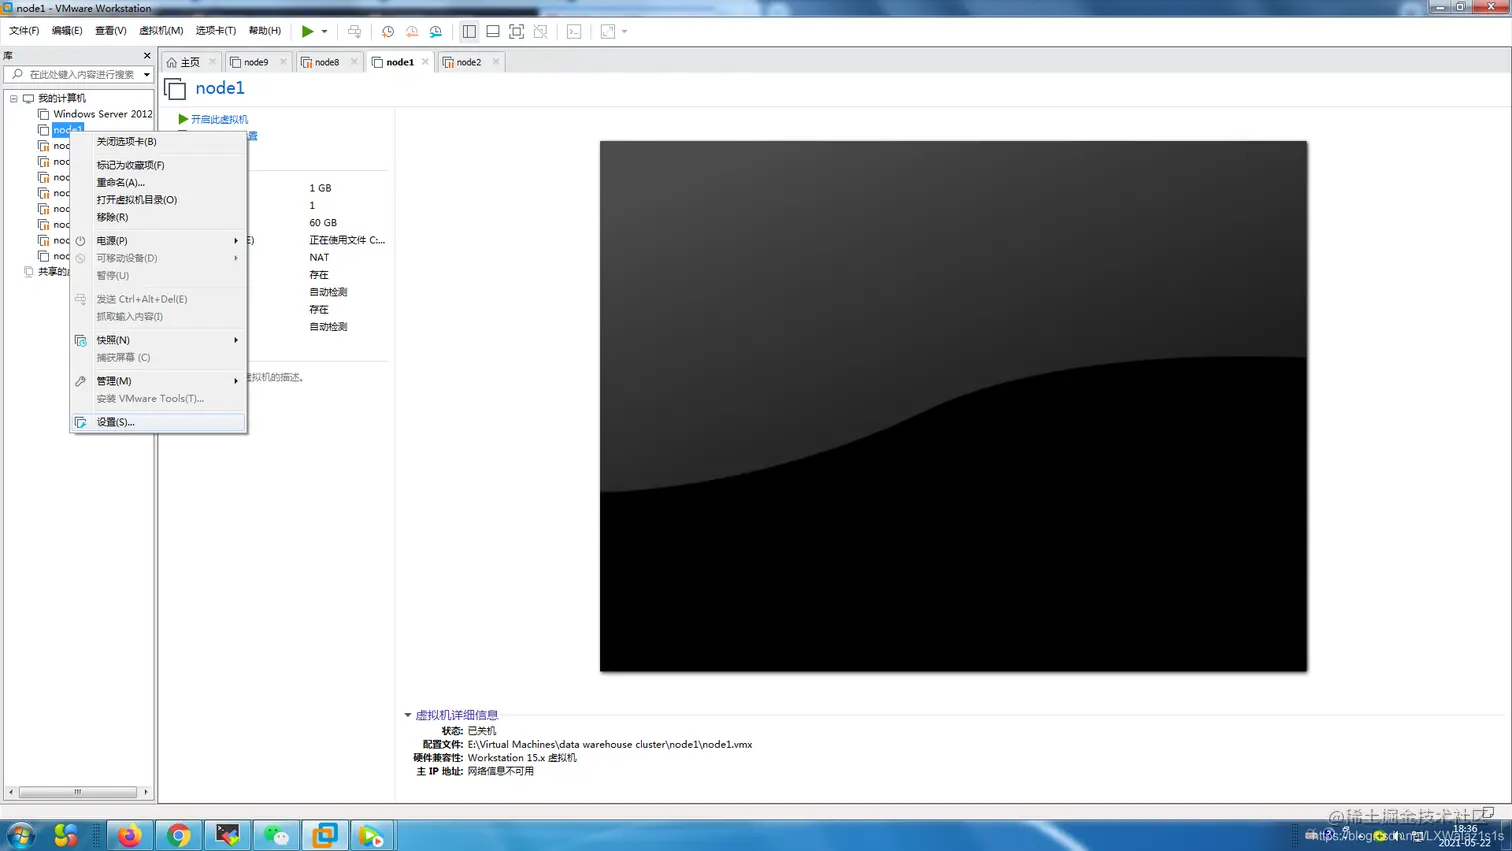Click the console view toolbar icon

574,32
